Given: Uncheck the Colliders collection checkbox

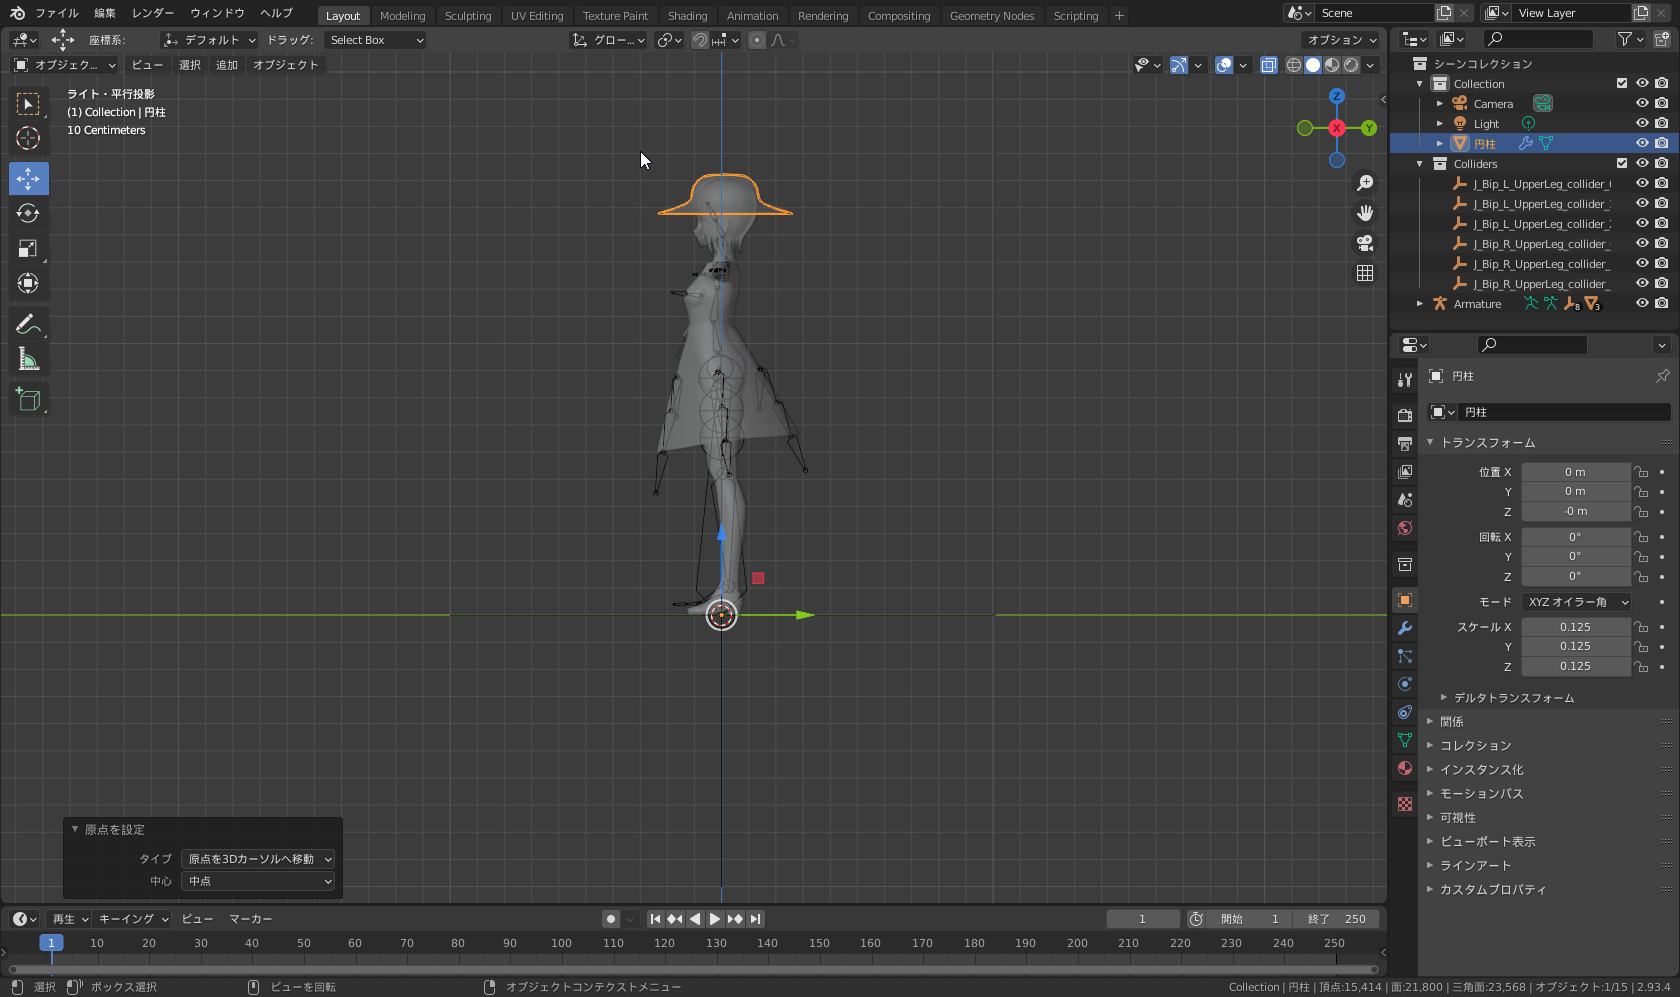Looking at the screenshot, I should (1622, 164).
